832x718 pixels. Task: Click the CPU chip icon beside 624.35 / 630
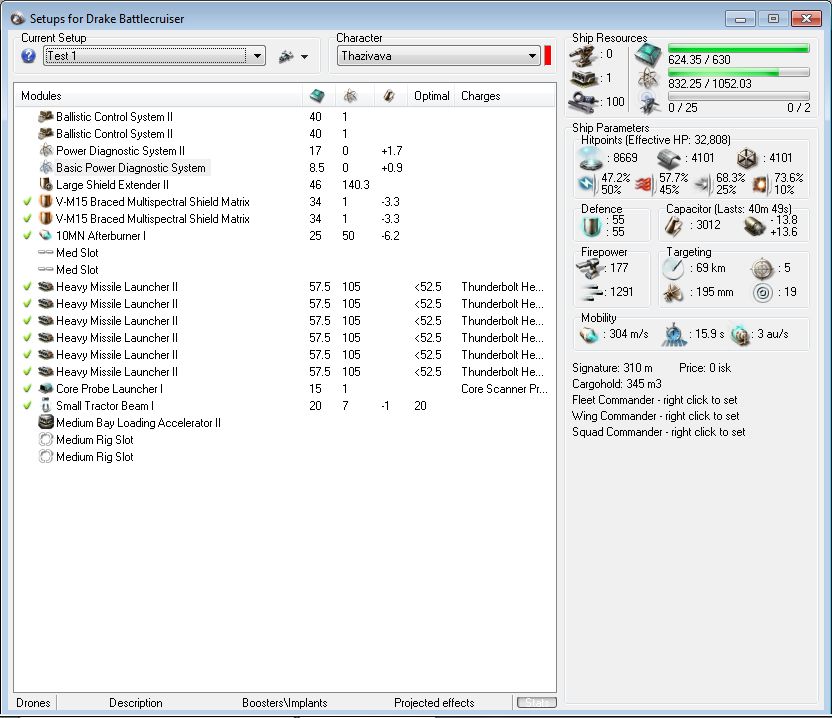click(x=648, y=56)
